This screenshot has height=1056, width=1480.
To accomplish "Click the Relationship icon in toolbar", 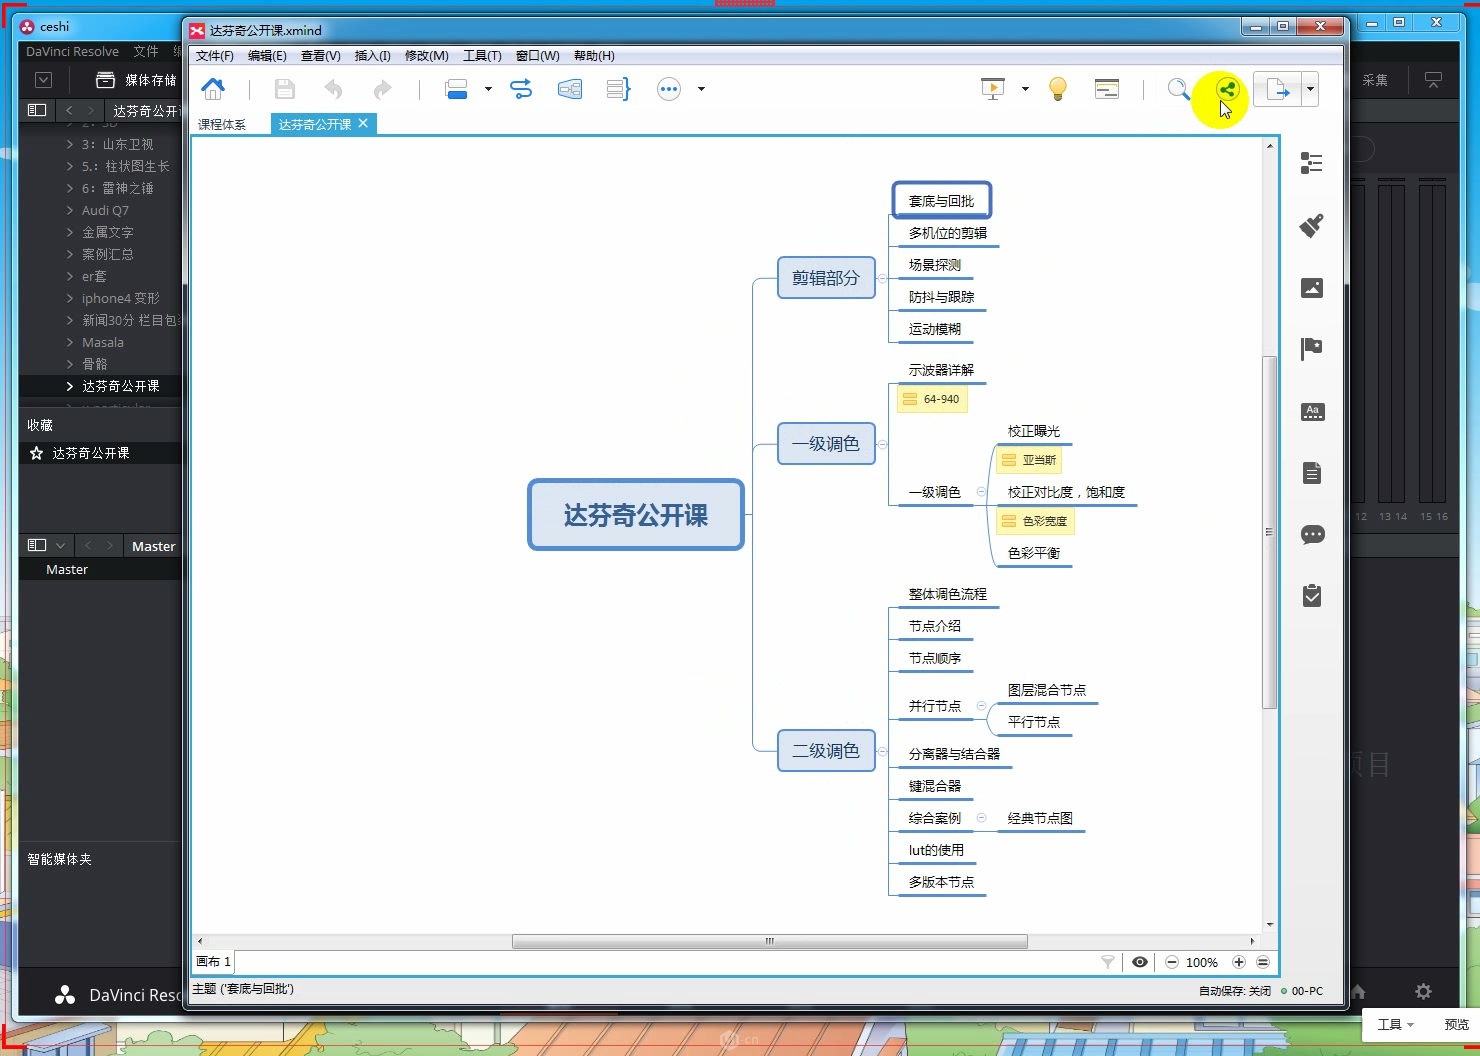I will (521, 89).
